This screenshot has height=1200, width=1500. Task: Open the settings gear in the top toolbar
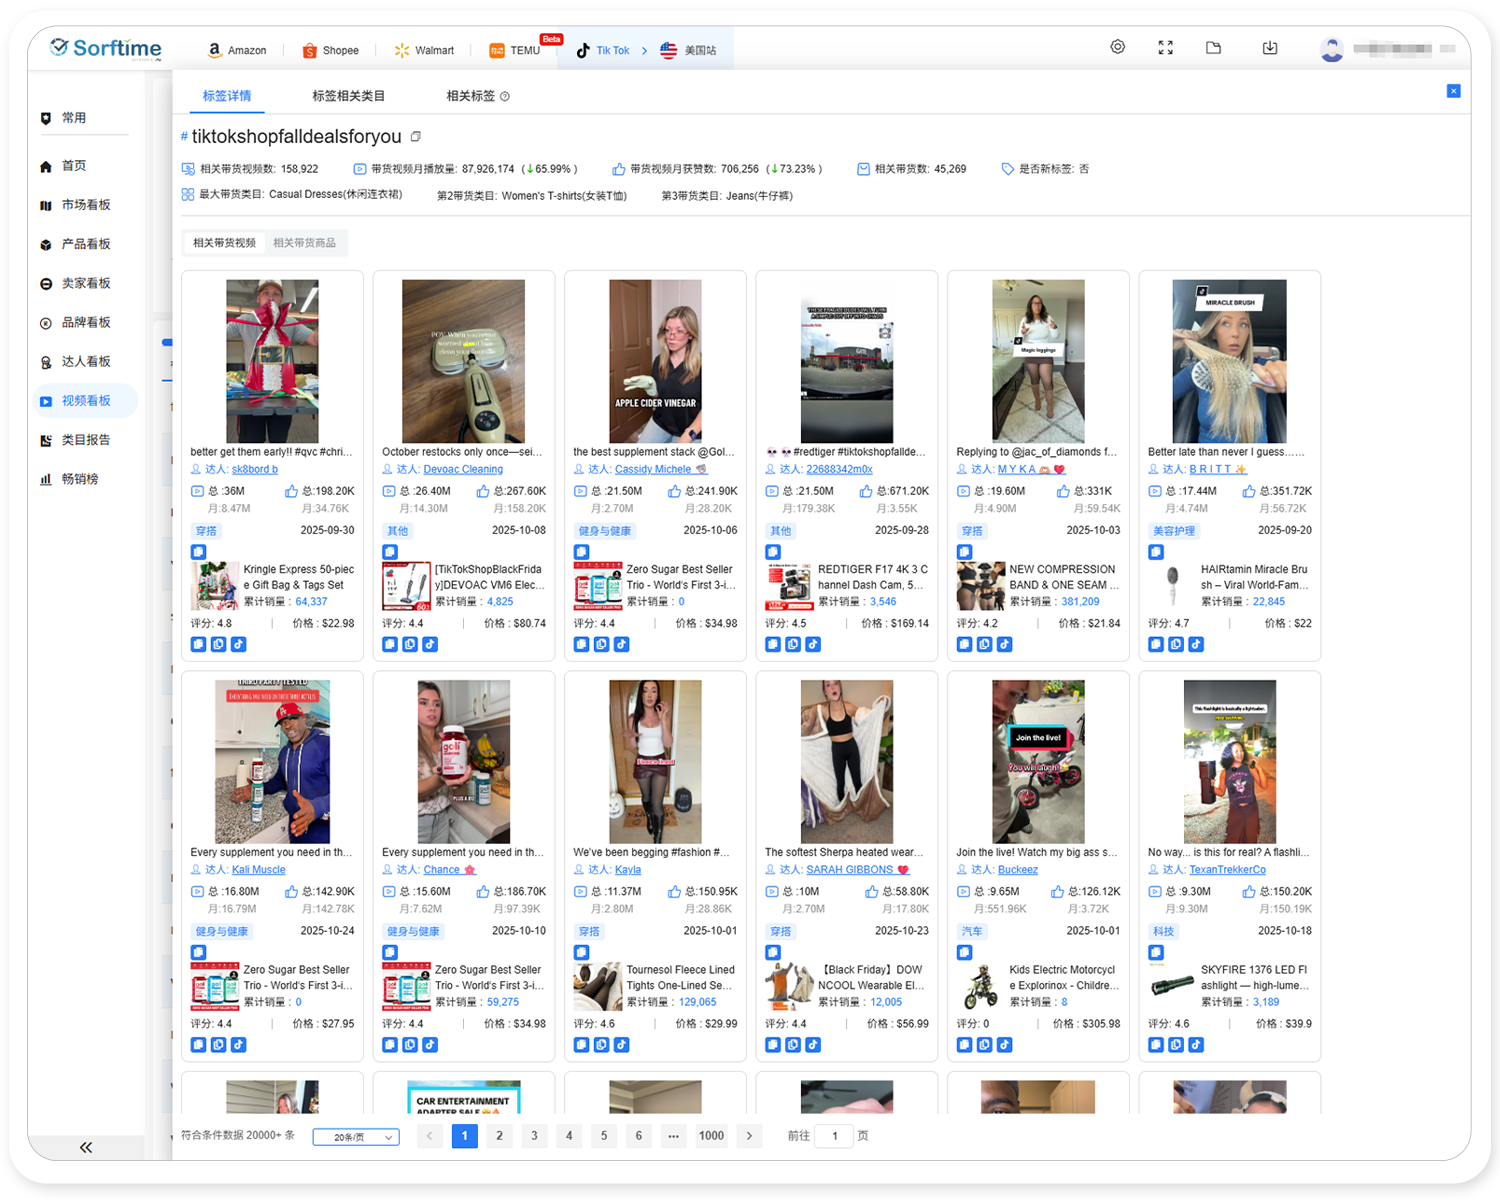click(x=1117, y=47)
